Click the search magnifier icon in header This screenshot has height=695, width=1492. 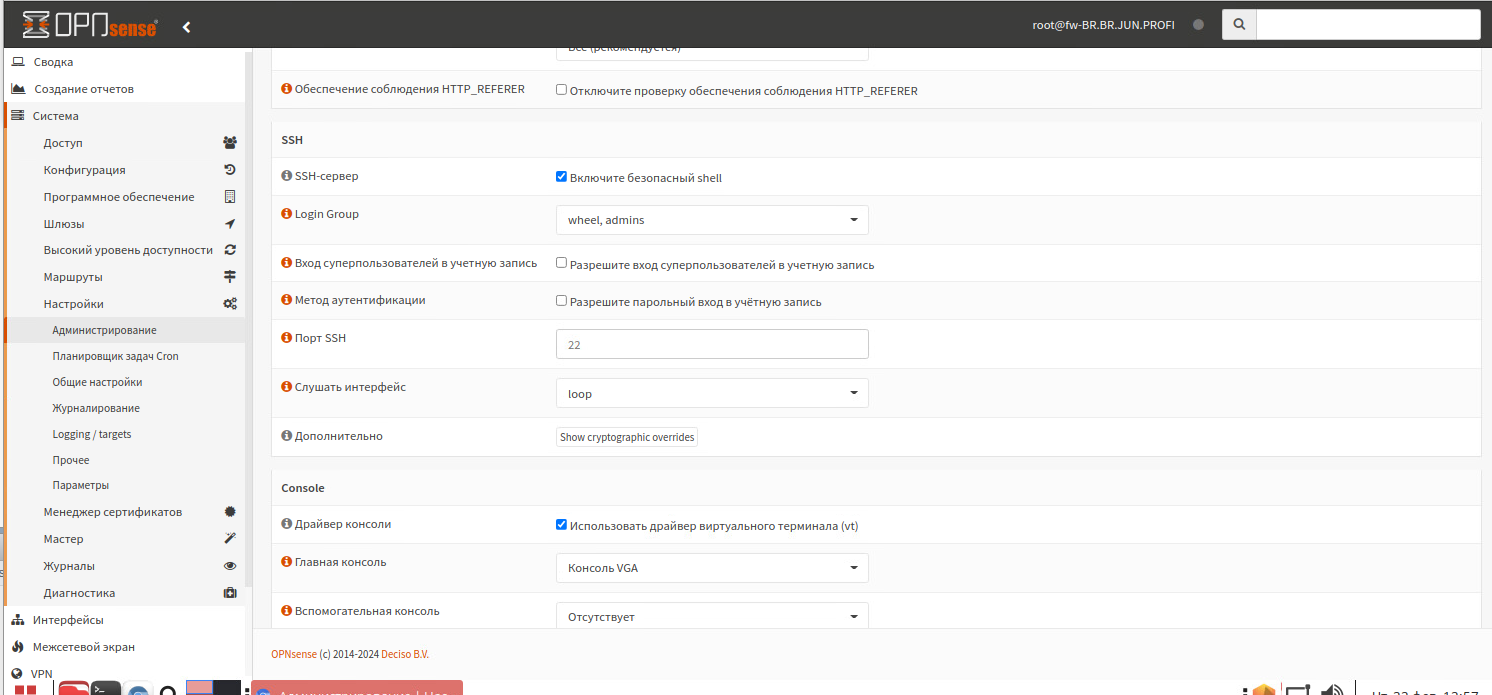1239,25
